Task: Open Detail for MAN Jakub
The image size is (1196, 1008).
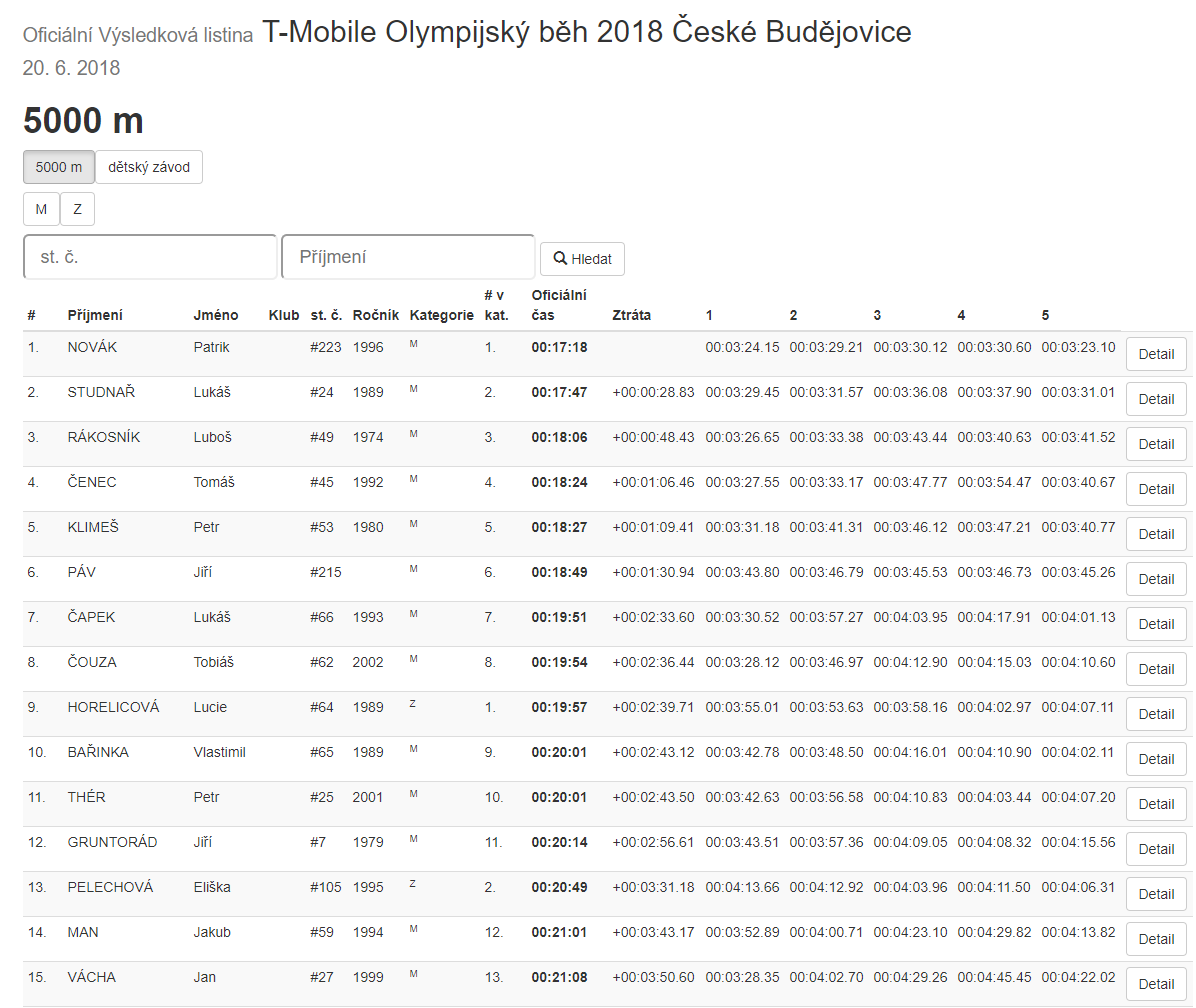Action: pos(1156,939)
